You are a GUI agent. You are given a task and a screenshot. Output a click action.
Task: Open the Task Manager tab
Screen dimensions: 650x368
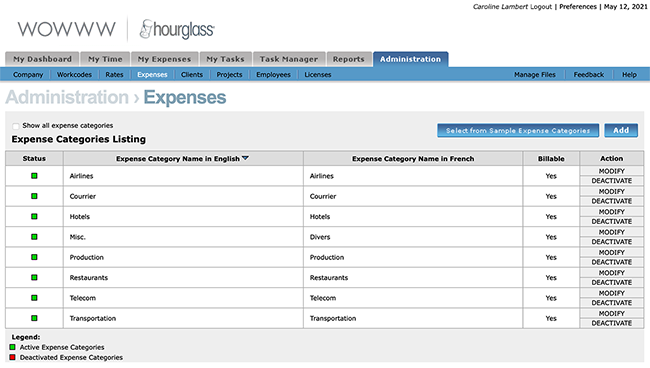click(289, 59)
